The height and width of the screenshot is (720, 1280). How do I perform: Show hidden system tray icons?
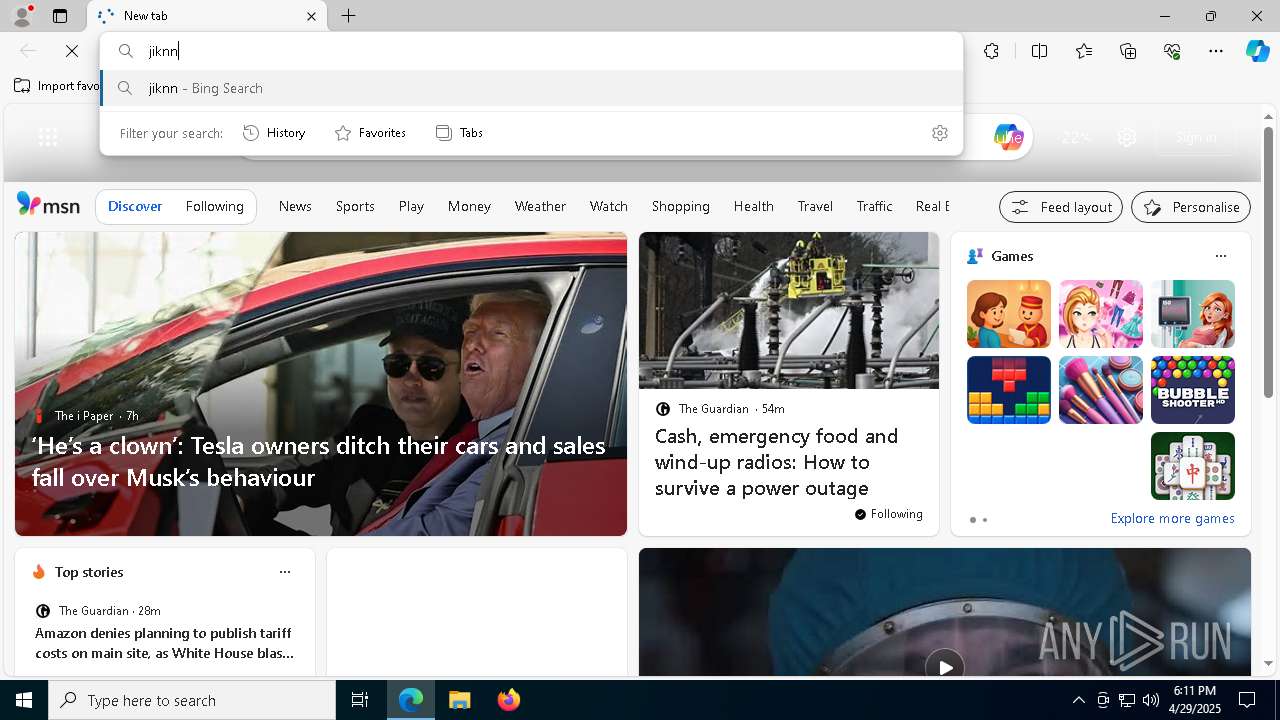pos(1078,700)
